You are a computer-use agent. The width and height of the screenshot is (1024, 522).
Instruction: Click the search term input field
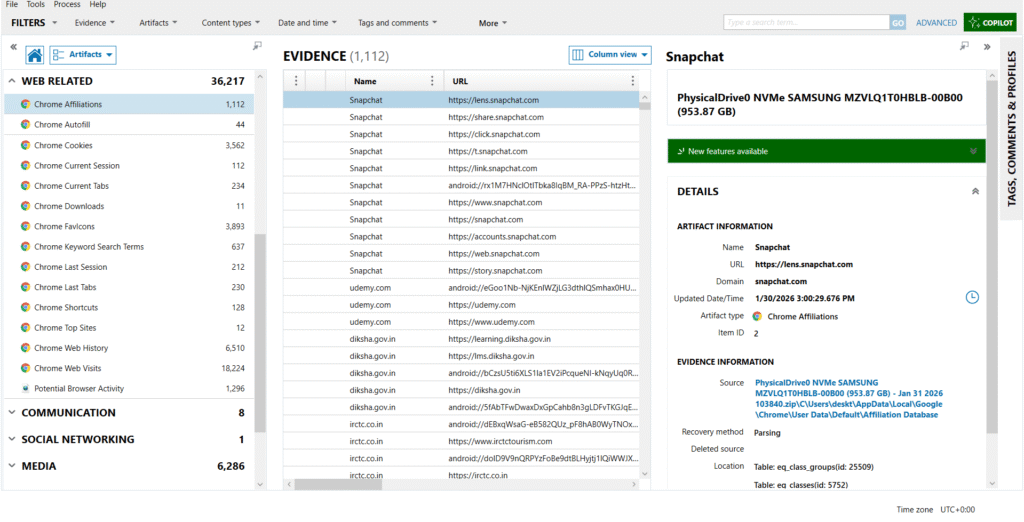click(x=805, y=22)
